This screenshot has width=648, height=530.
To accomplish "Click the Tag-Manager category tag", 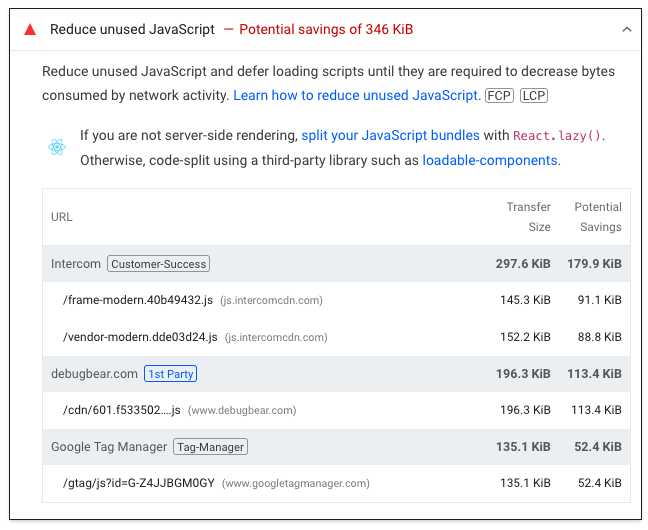I will pyautogui.click(x=210, y=447).
